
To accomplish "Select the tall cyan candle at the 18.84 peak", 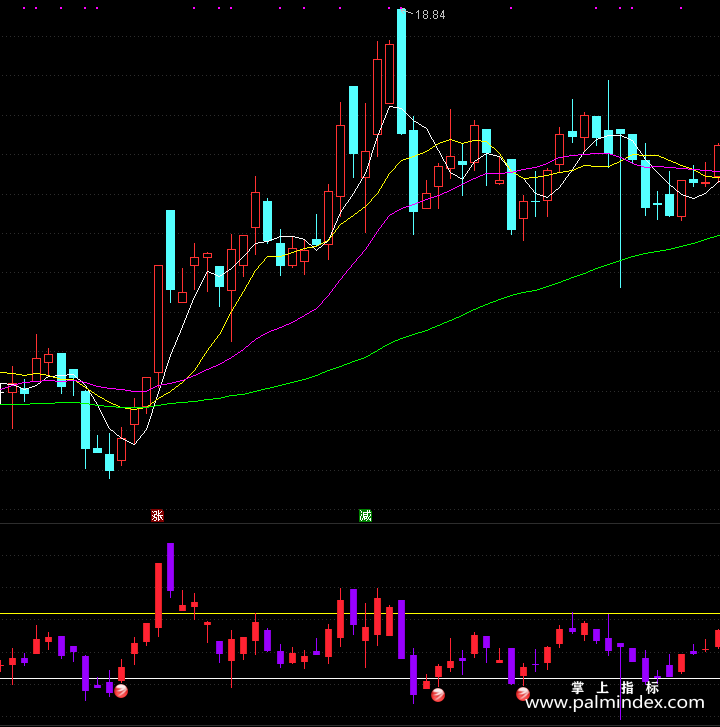I will point(401,72).
